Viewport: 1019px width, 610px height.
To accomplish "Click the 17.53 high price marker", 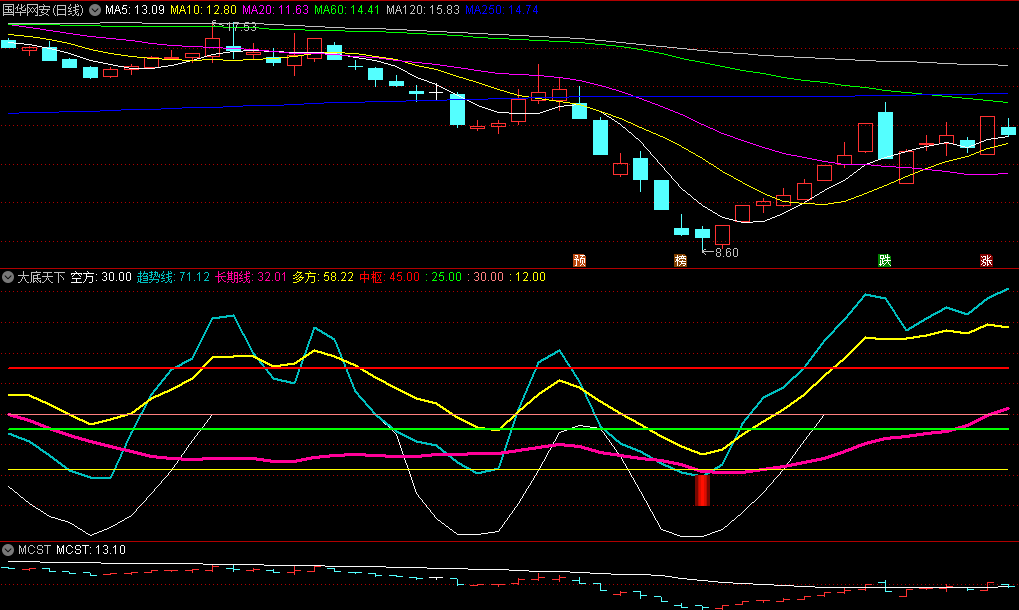I will [x=237, y=27].
